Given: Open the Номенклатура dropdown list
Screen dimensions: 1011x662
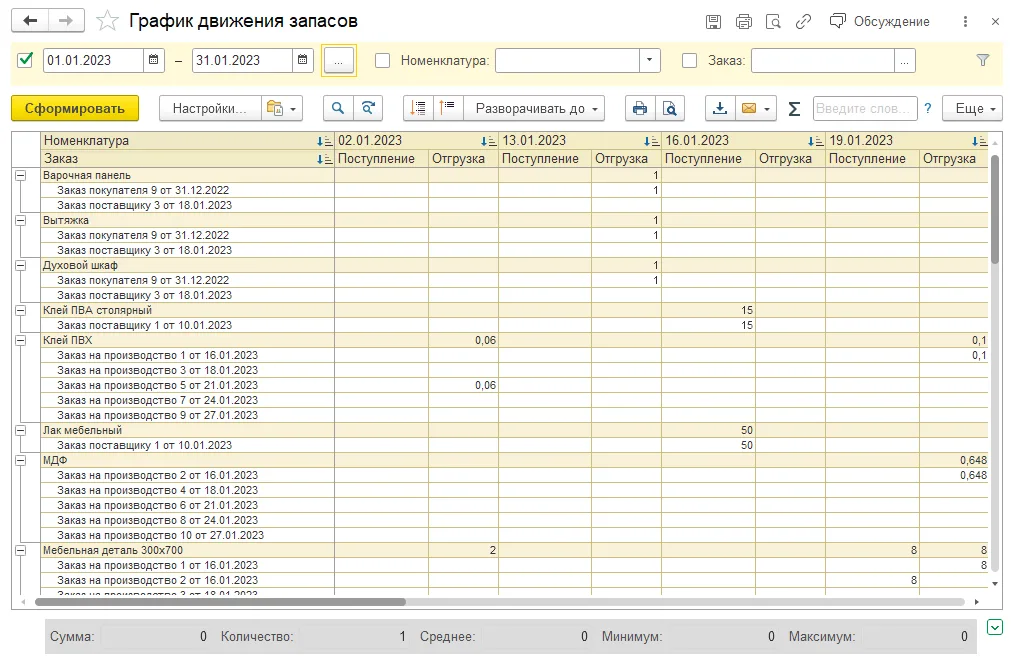Looking at the screenshot, I should pos(649,61).
